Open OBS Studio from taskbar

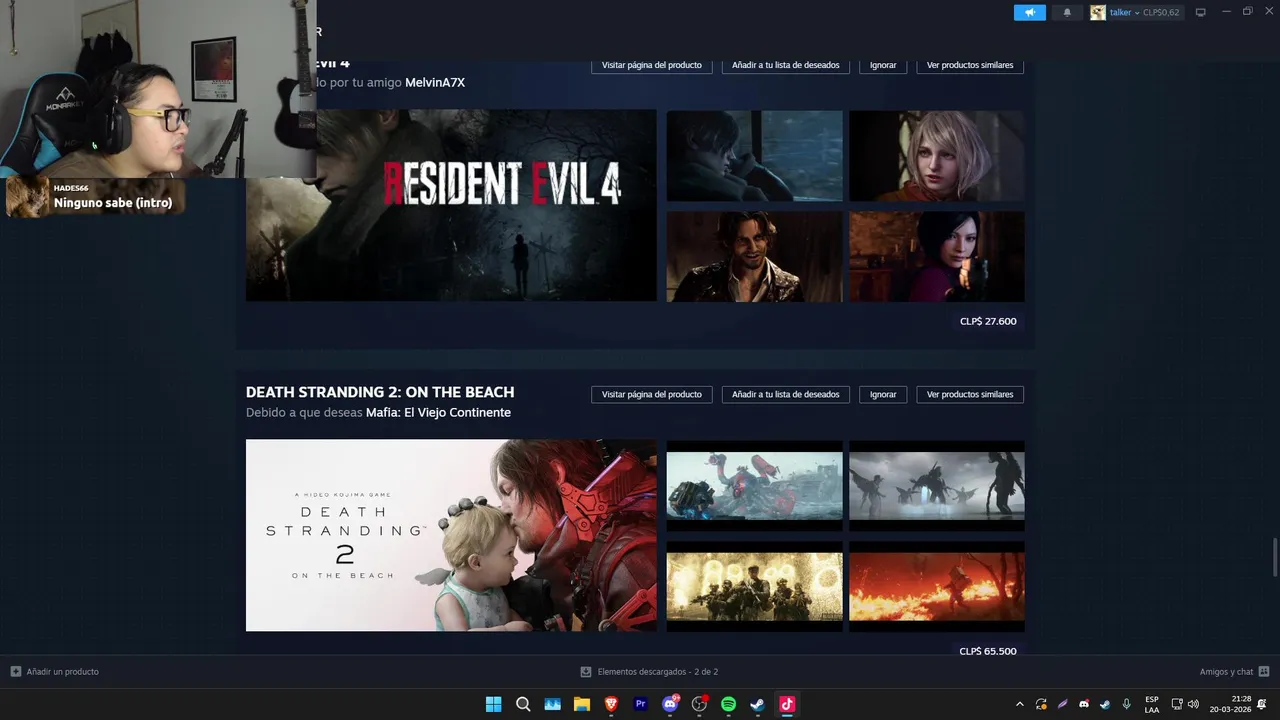(699, 704)
